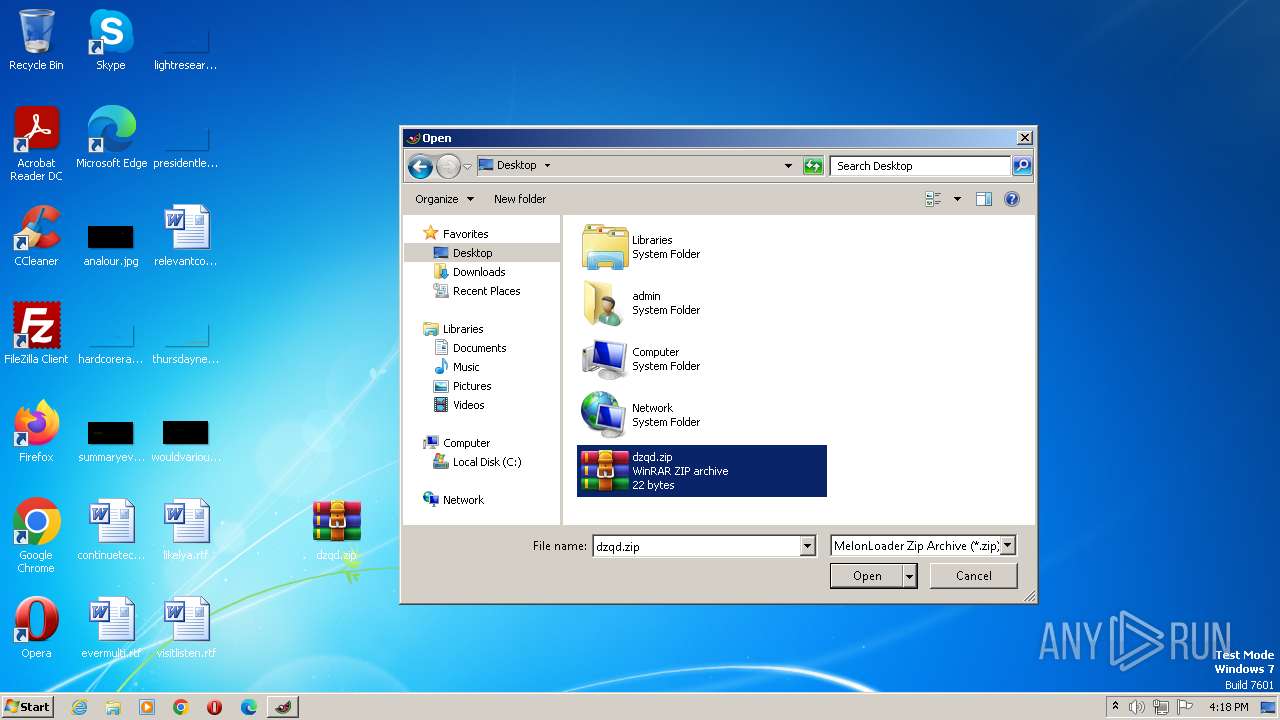The image size is (1280, 720).
Task: Select FileZilla Client desktop shortcut
Action: pos(36,333)
